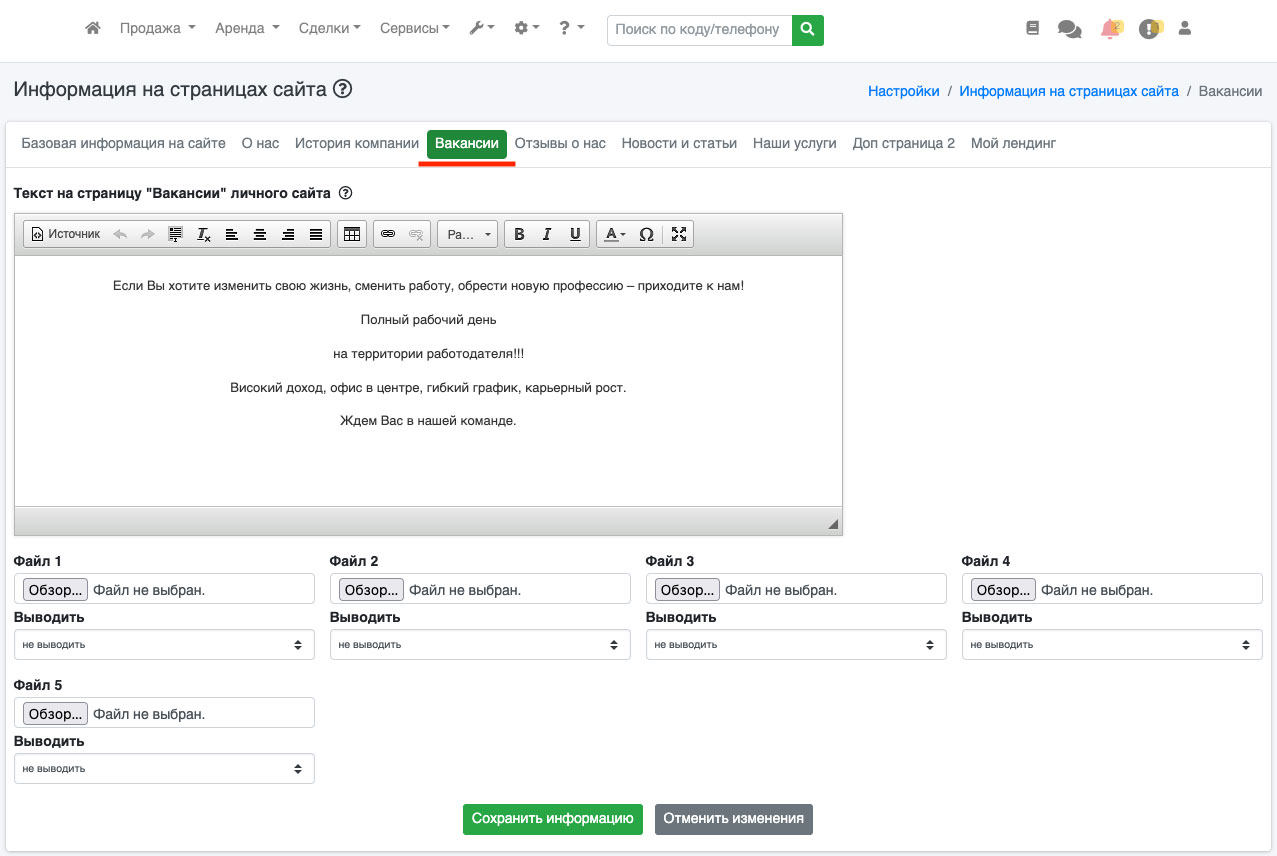Open the font size dropdown in editor
Viewport: 1277px width, 856px height.
pos(467,234)
